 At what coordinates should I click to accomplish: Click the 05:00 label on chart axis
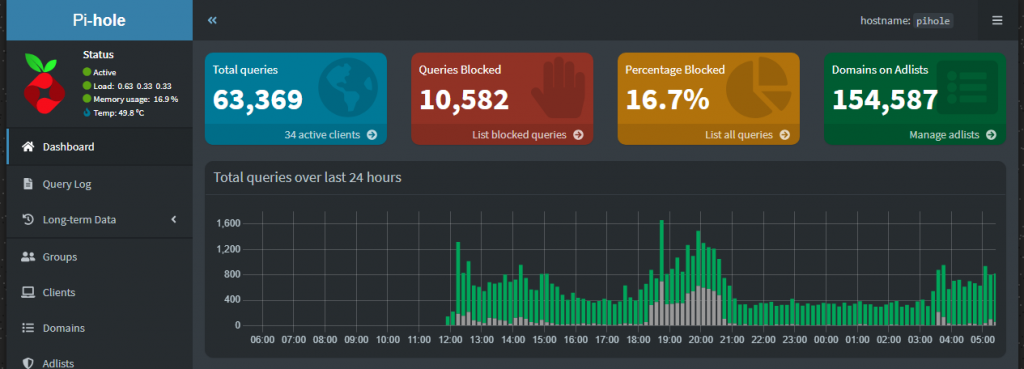click(x=983, y=340)
